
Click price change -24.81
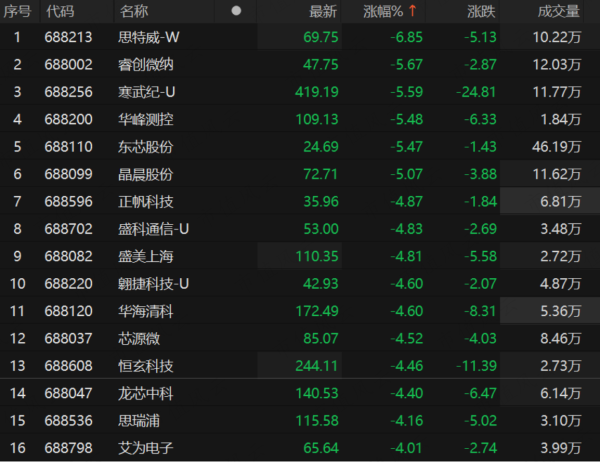click(476, 92)
